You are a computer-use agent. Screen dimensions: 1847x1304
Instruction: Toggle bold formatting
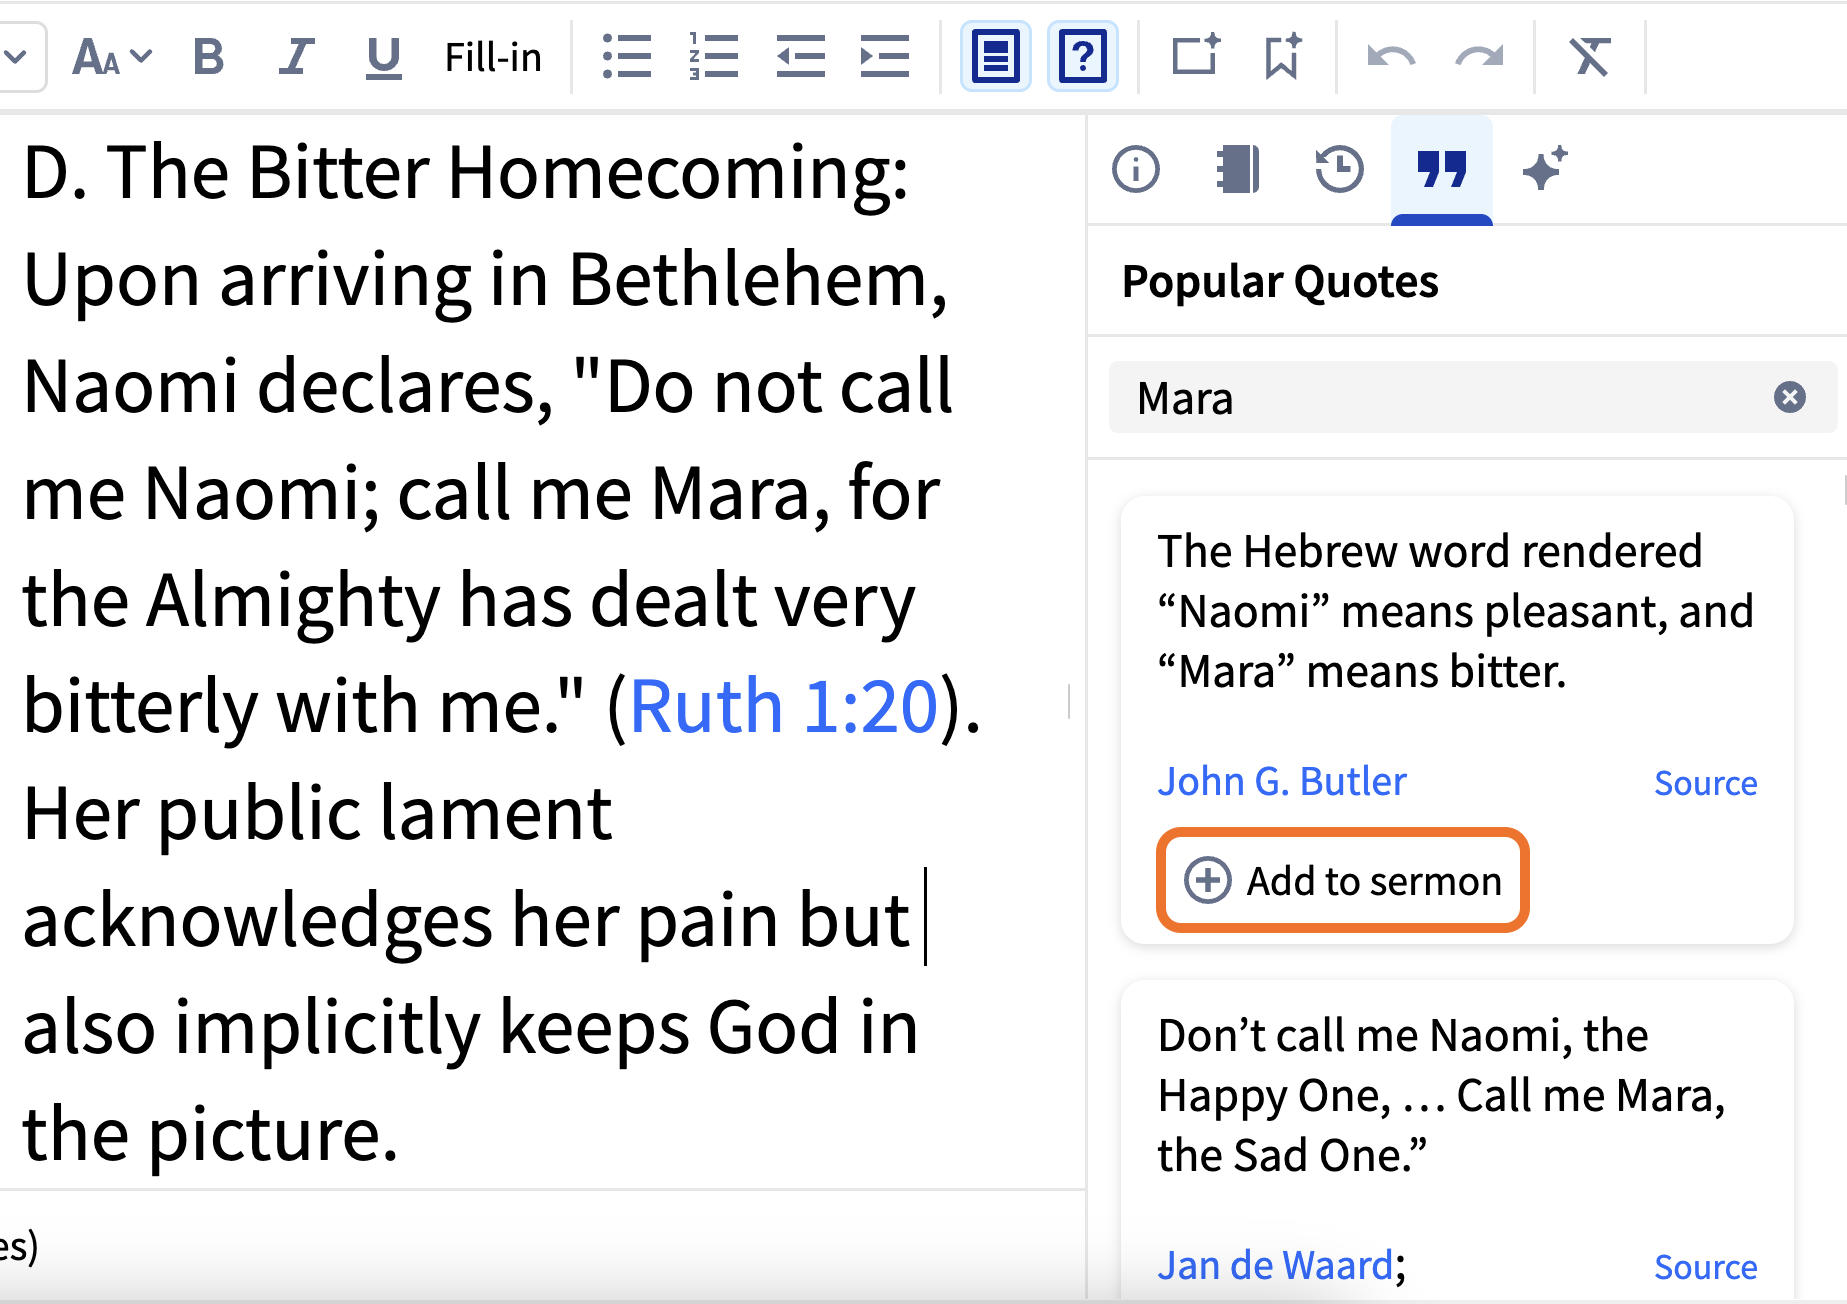[208, 57]
